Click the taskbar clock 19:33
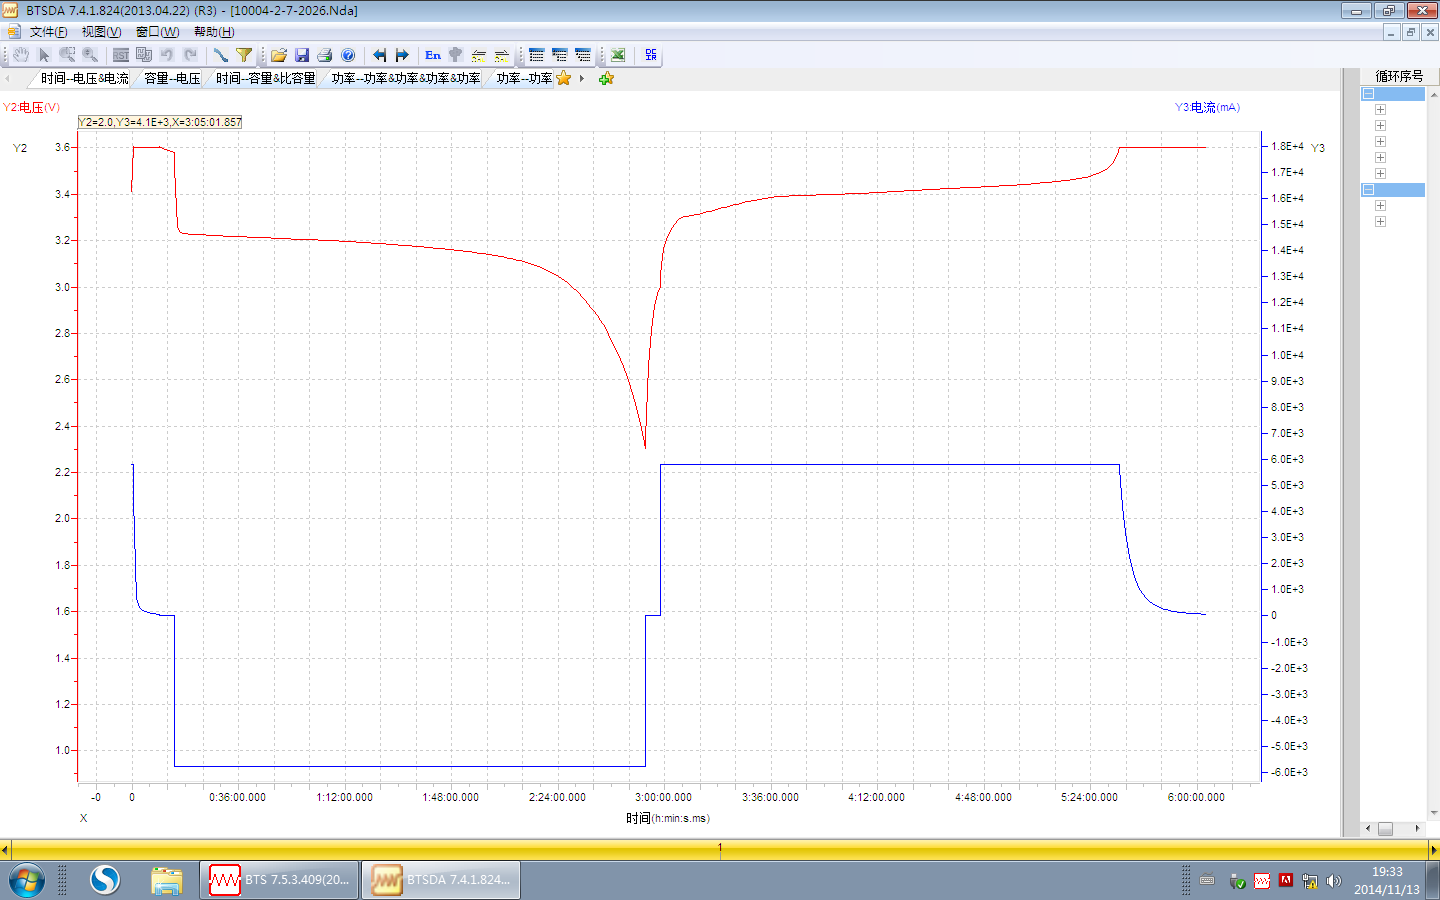The width and height of the screenshot is (1440, 900). click(x=1387, y=872)
